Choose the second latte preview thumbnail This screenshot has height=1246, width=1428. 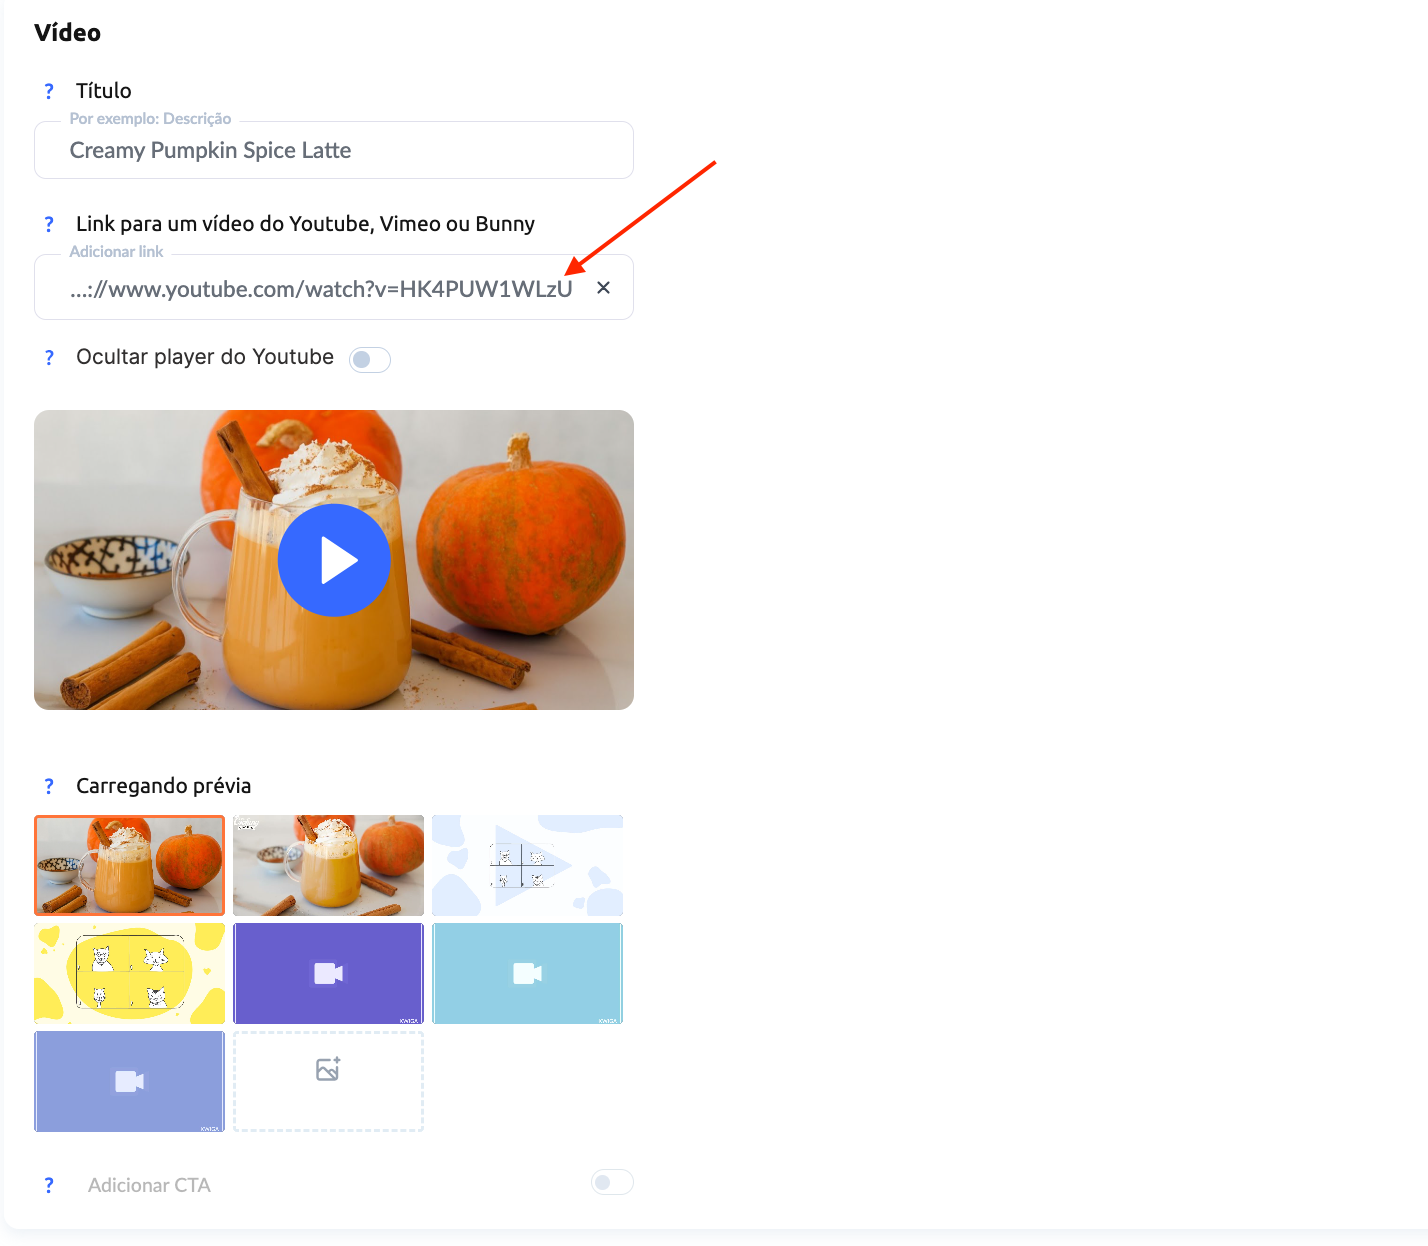click(328, 865)
